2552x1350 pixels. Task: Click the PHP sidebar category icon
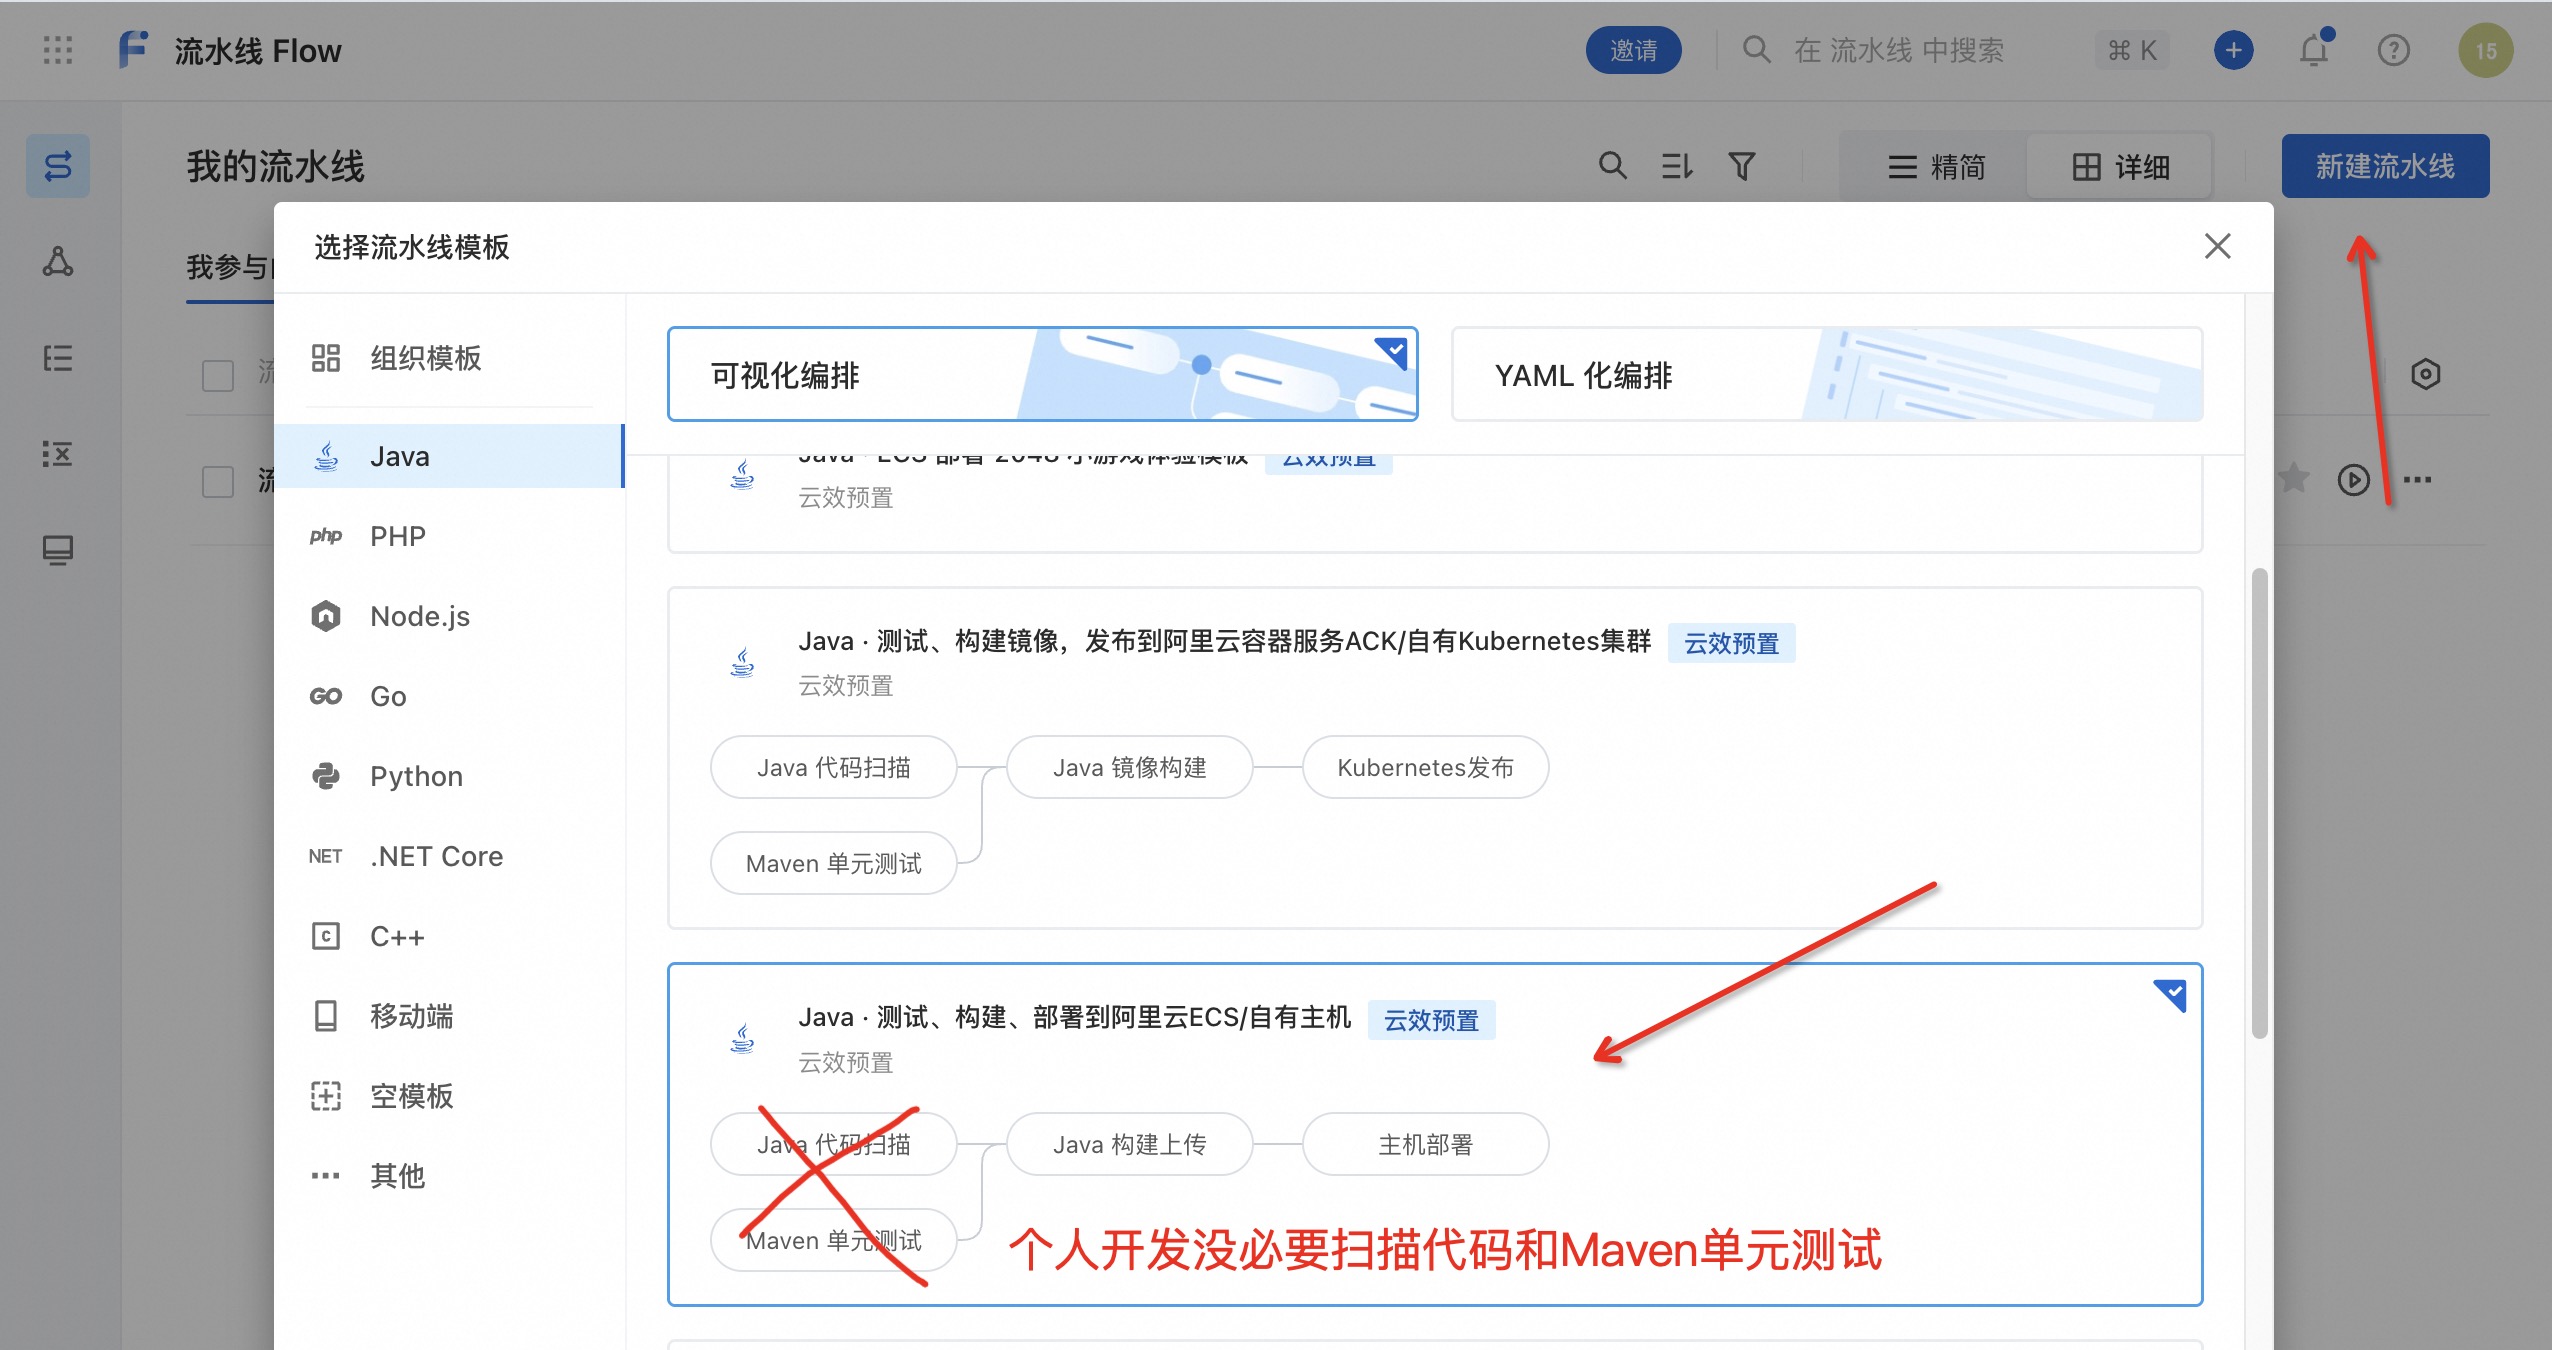324,537
